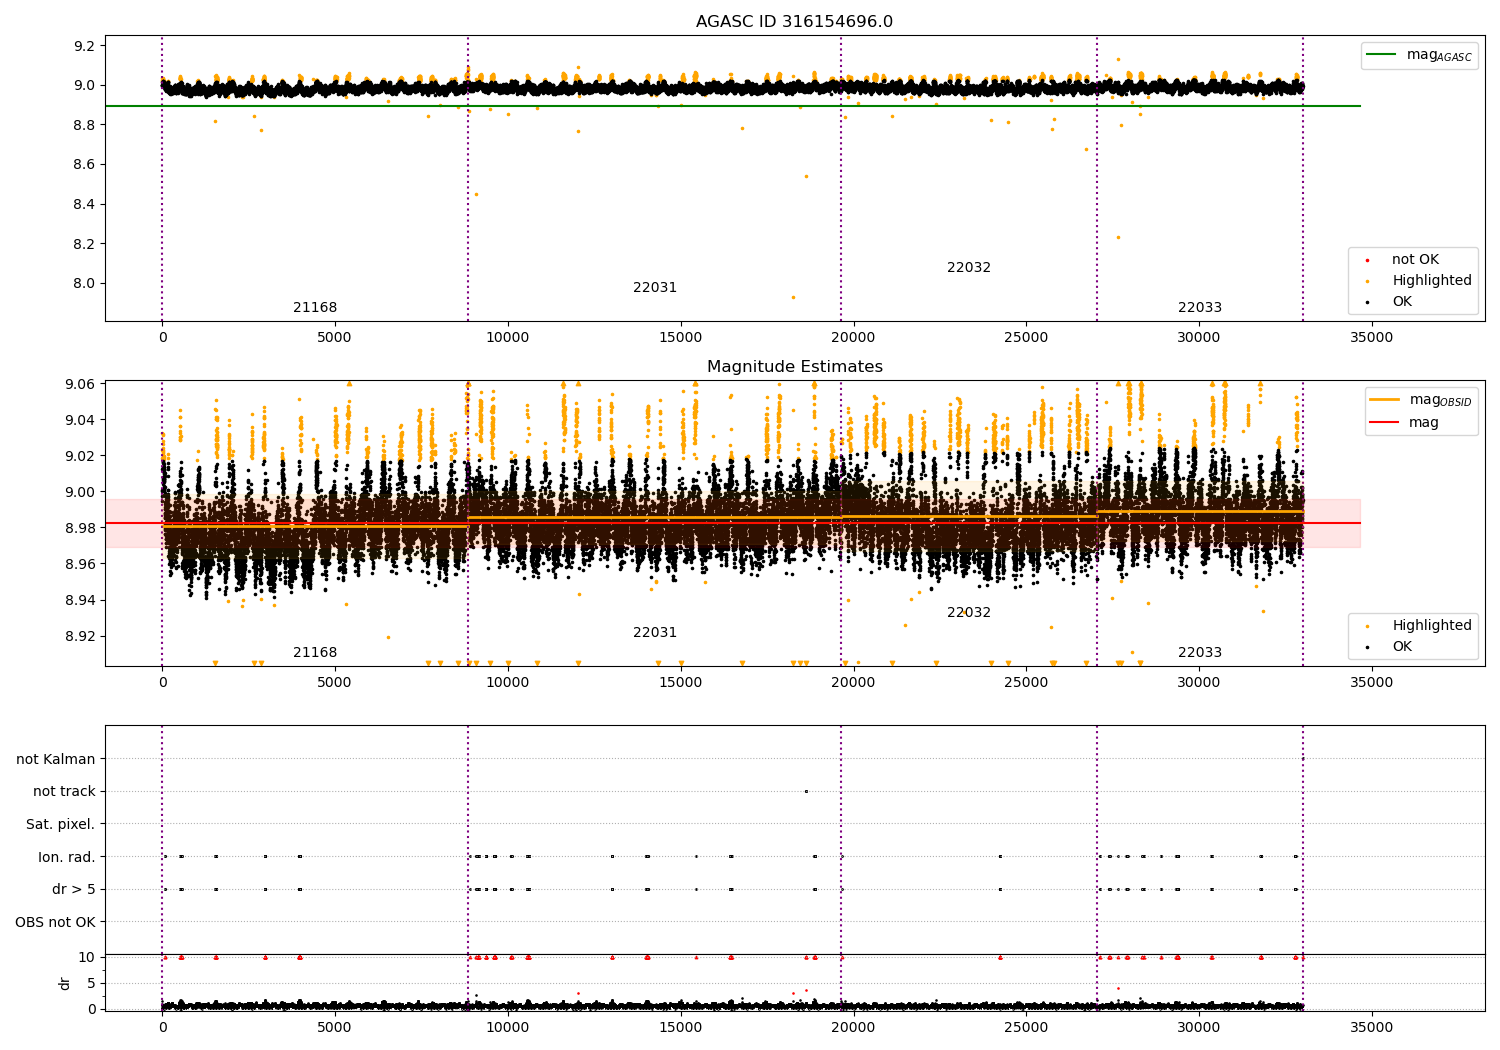Click the rotated "dr" y-axis label

click(x=65, y=983)
